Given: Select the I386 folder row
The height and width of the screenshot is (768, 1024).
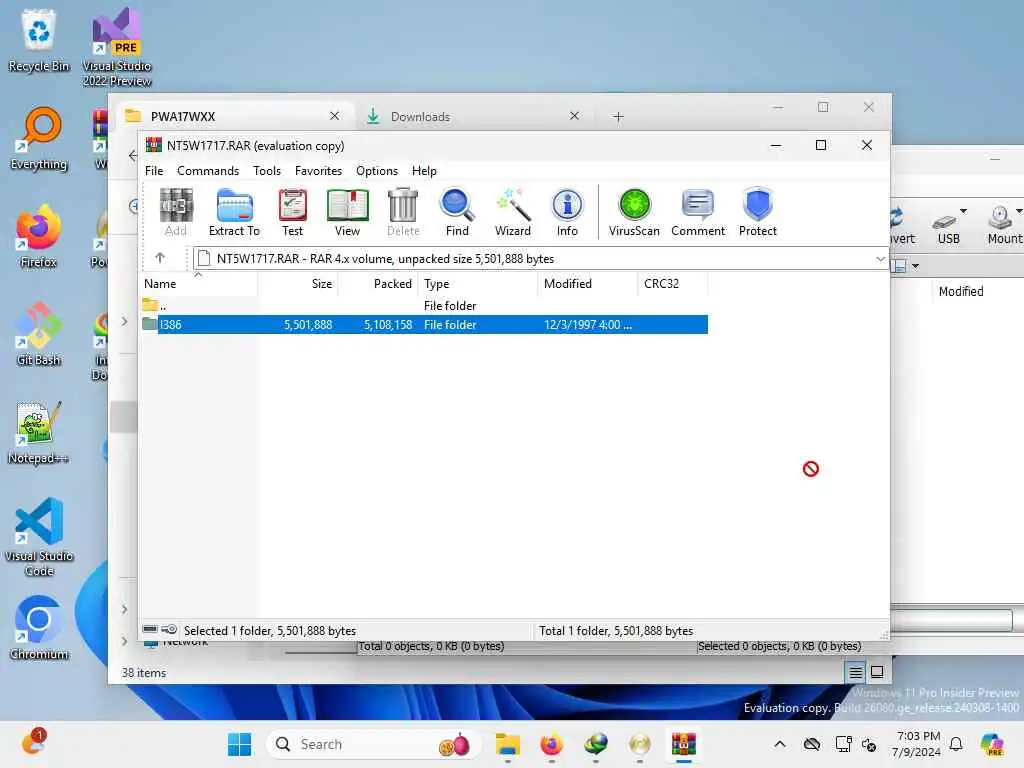Looking at the screenshot, I should [x=424, y=325].
